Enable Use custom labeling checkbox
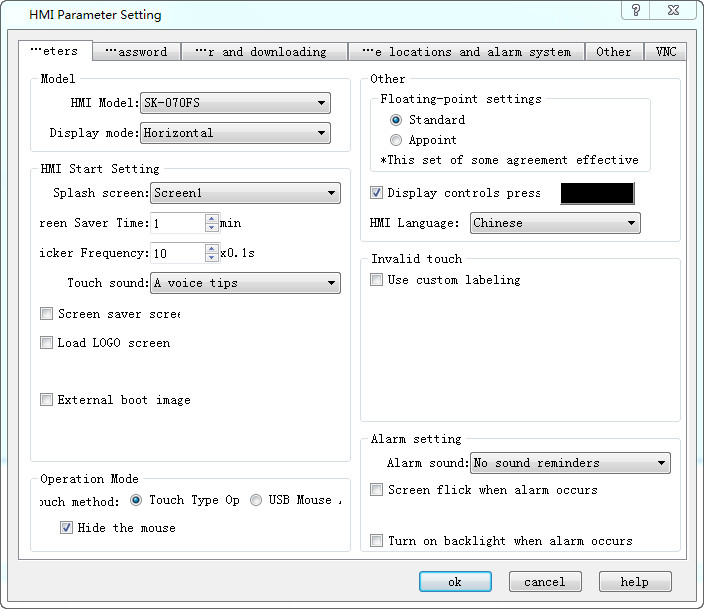 pyautogui.click(x=376, y=280)
